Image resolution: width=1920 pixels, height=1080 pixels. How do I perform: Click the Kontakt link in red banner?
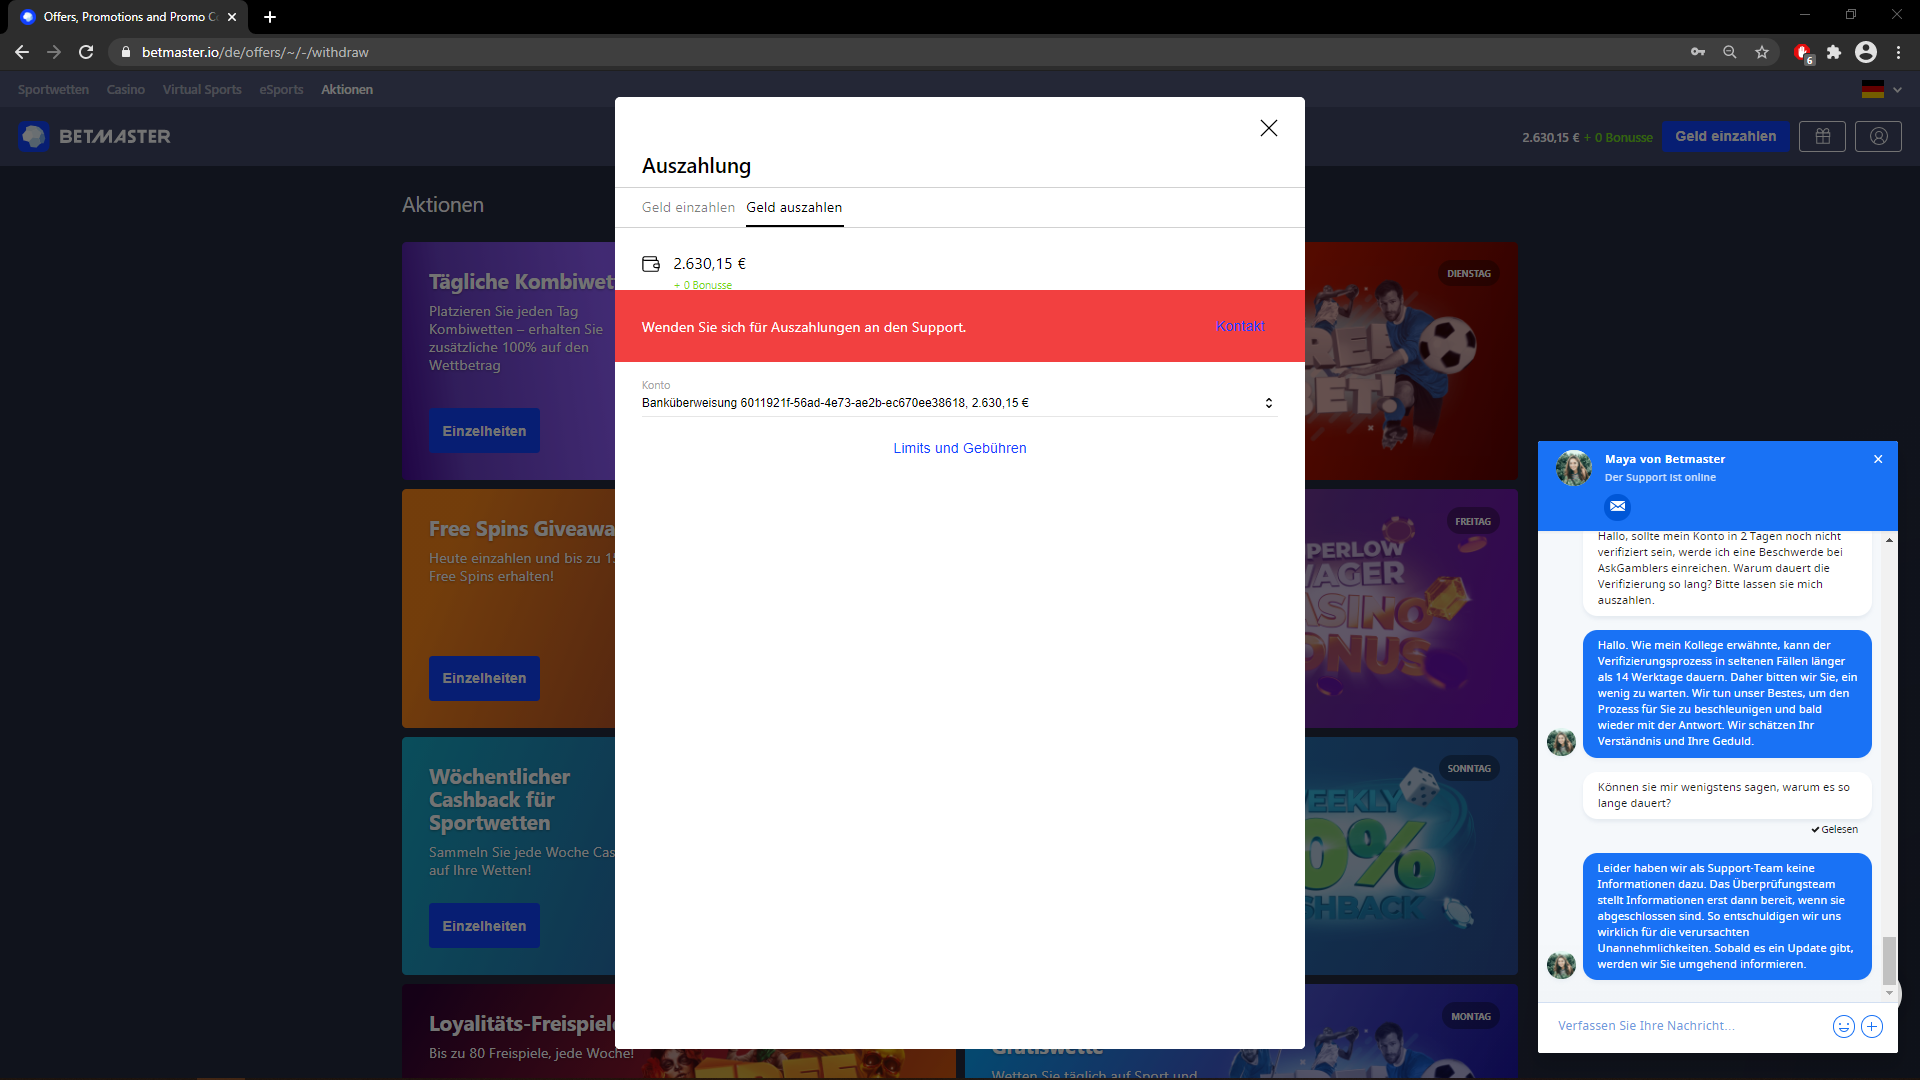click(1240, 326)
